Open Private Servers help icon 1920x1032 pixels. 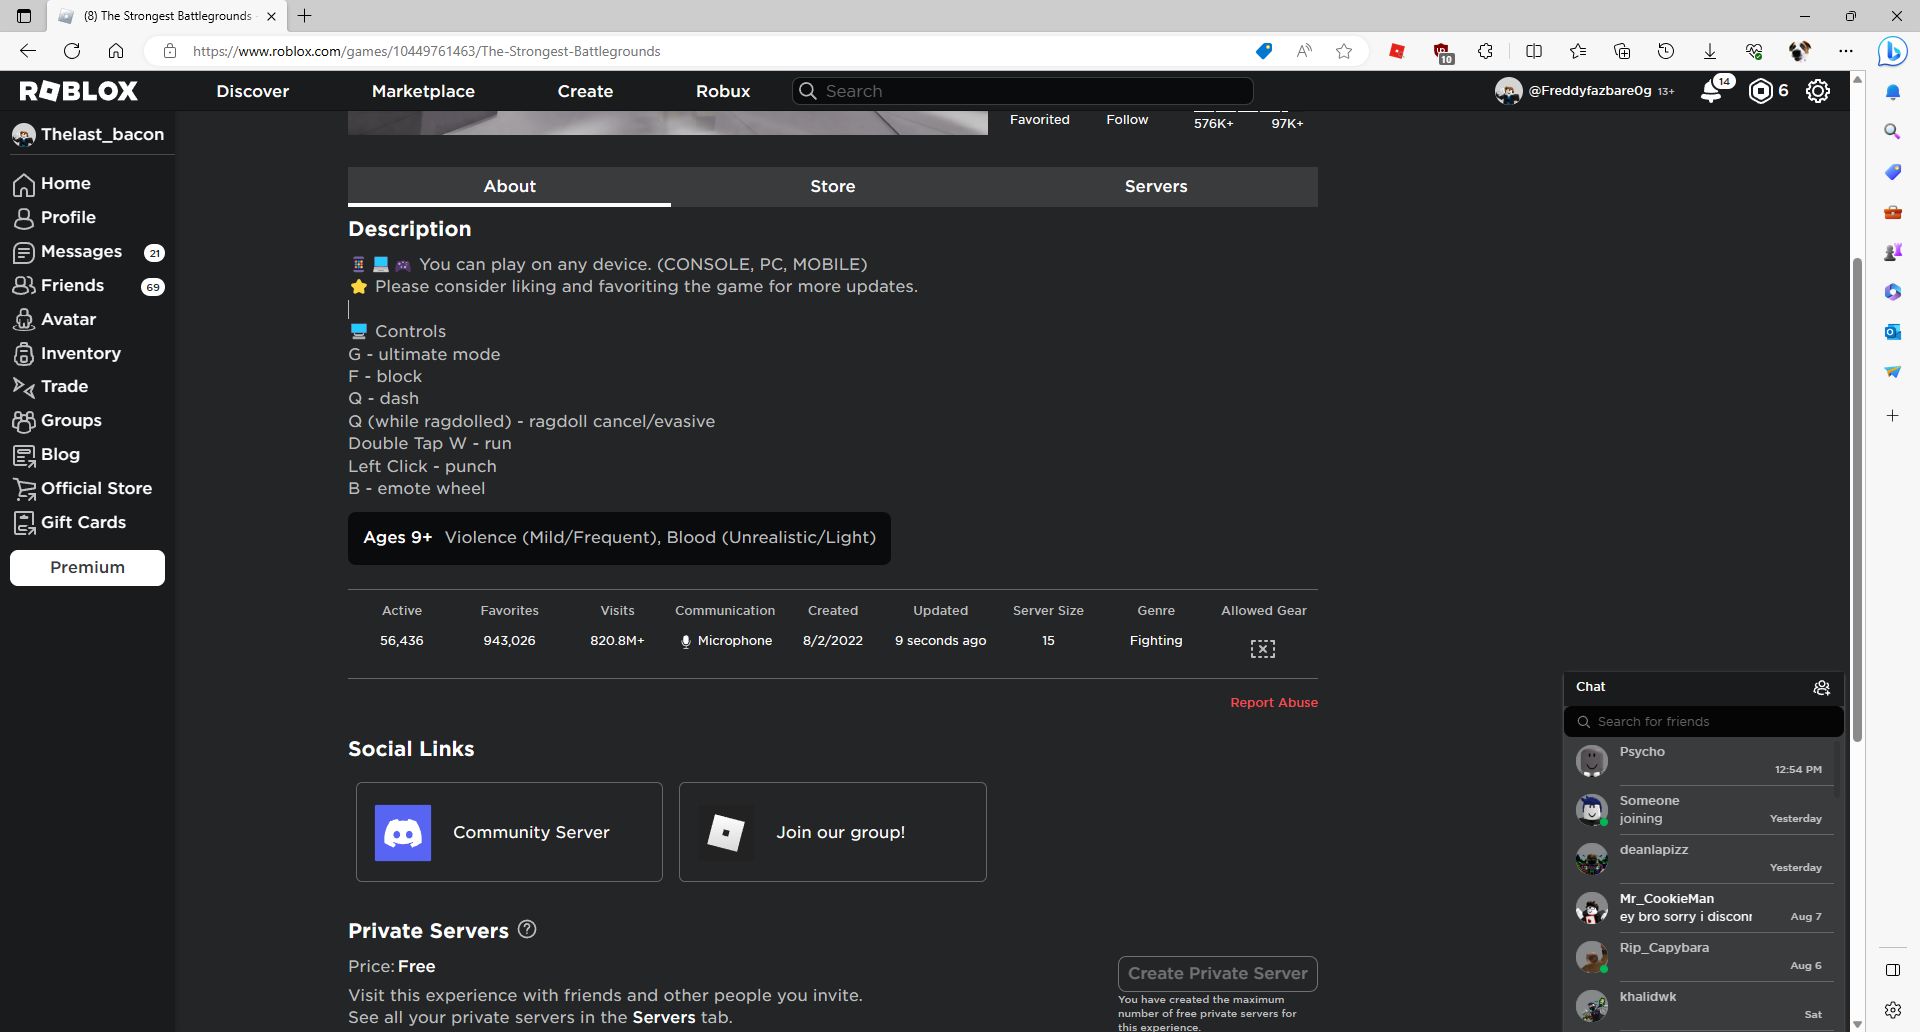527,929
